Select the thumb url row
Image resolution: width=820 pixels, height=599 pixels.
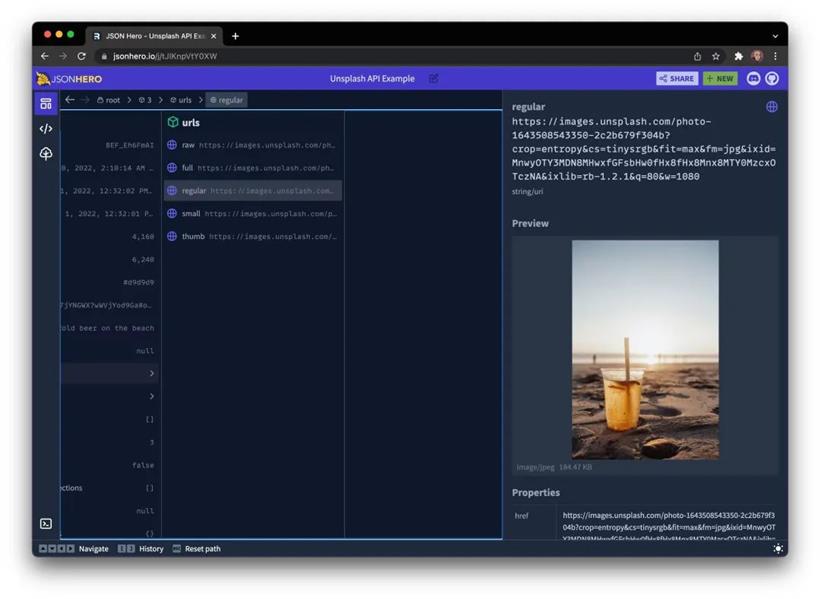253,236
